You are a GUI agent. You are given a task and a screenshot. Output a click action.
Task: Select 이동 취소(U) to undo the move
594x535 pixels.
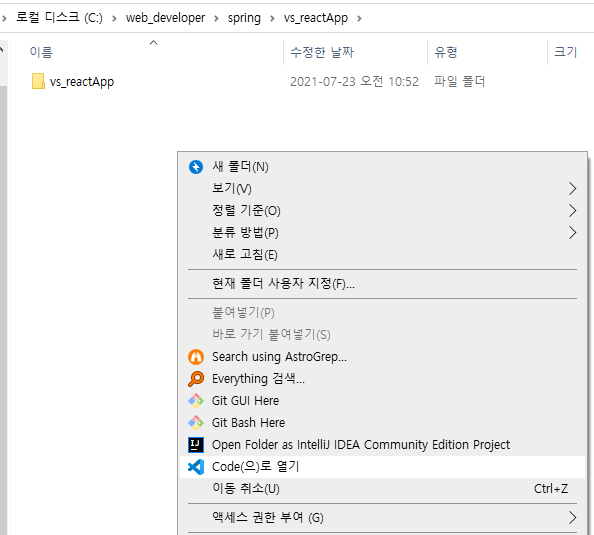click(383, 489)
